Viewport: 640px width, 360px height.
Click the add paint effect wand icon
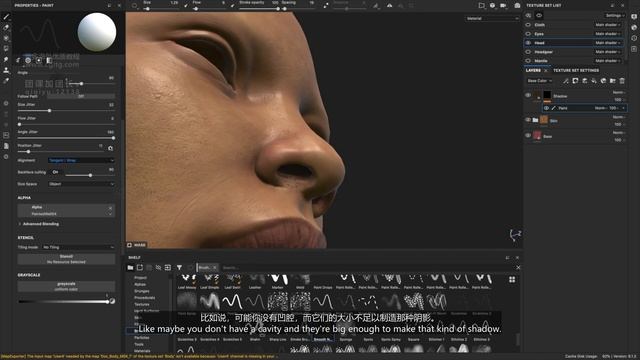click(x=566, y=81)
